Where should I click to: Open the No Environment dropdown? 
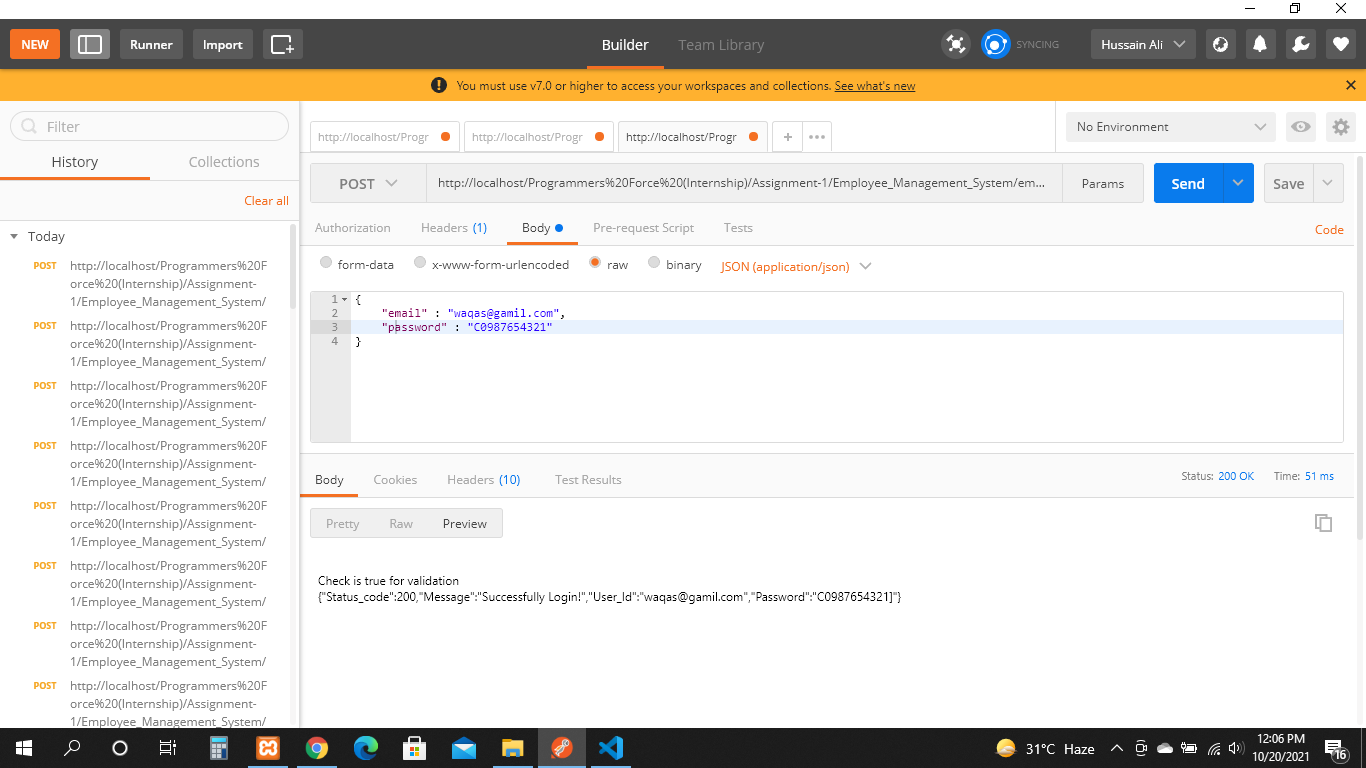point(1168,126)
